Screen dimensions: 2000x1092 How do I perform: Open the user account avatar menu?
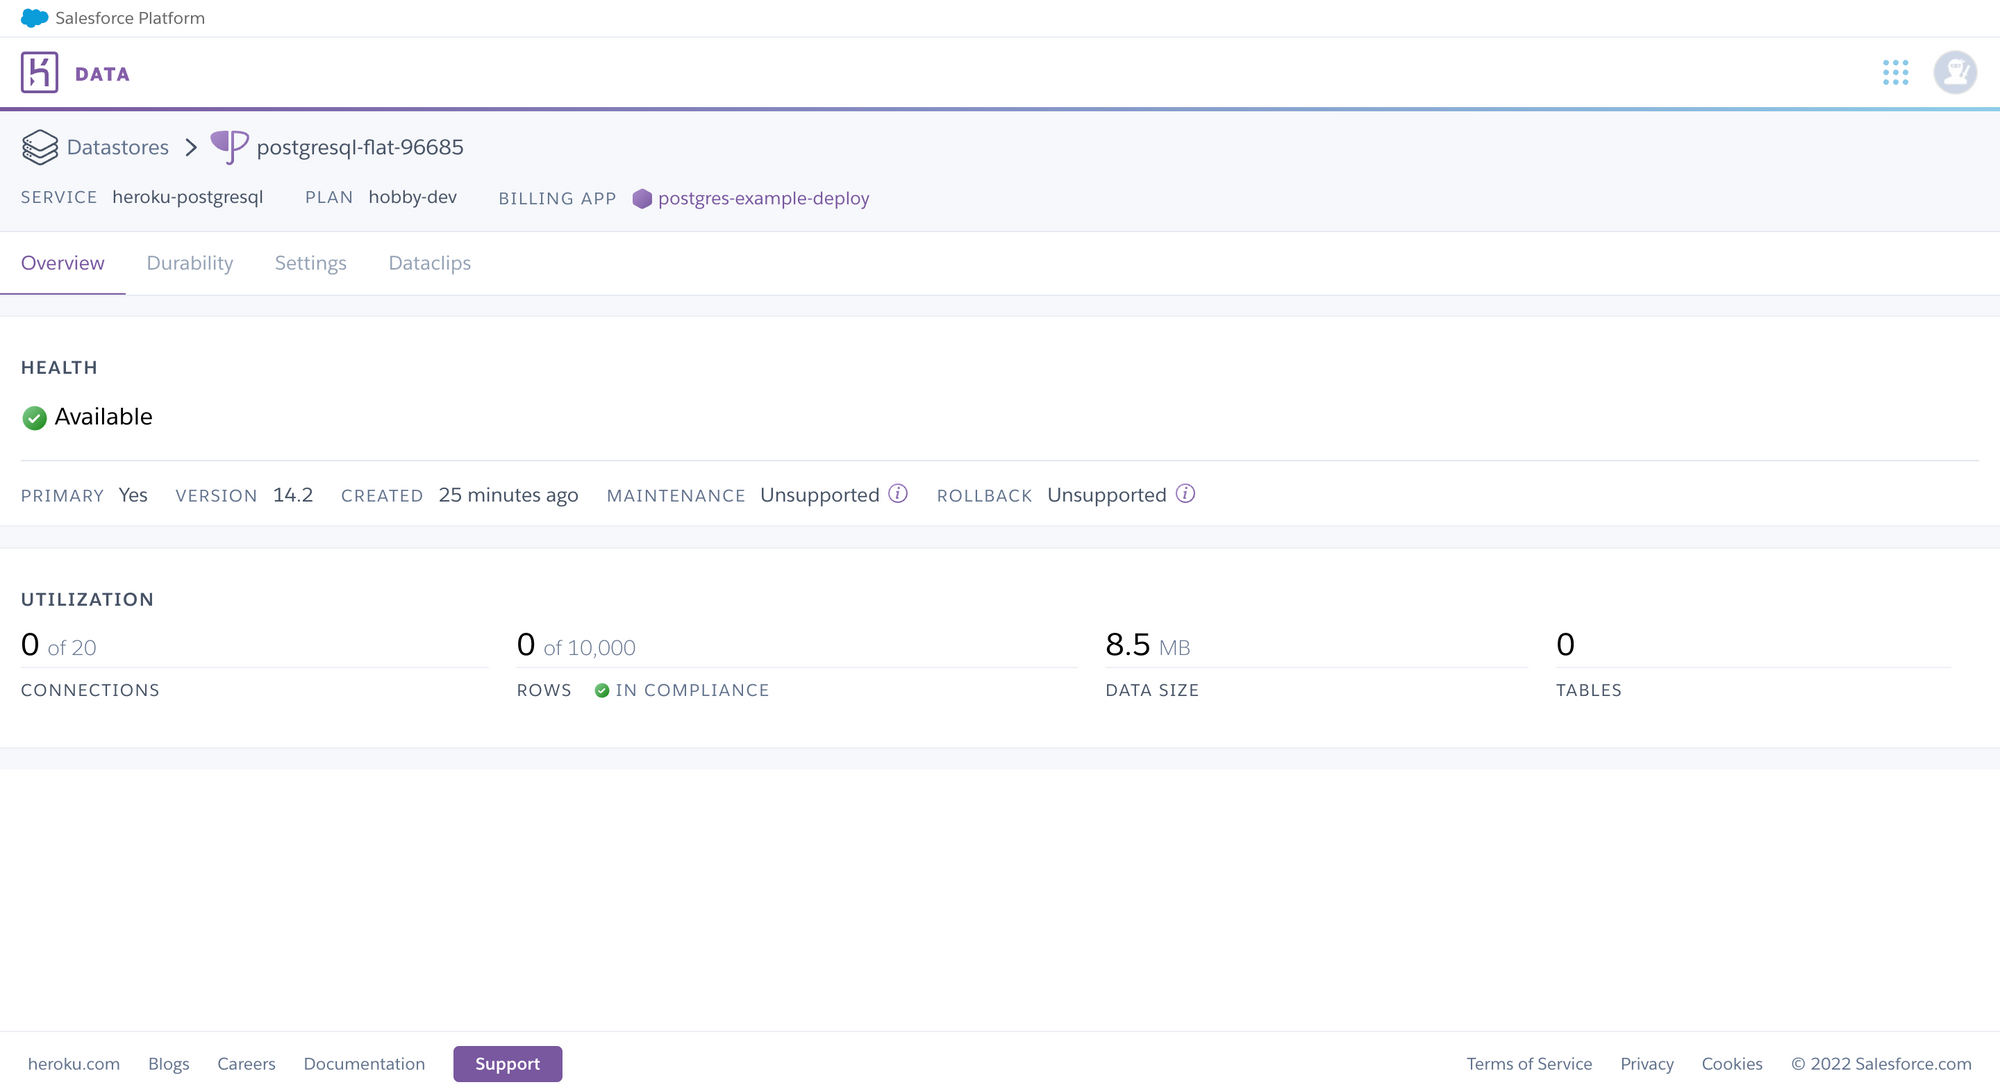click(1955, 72)
